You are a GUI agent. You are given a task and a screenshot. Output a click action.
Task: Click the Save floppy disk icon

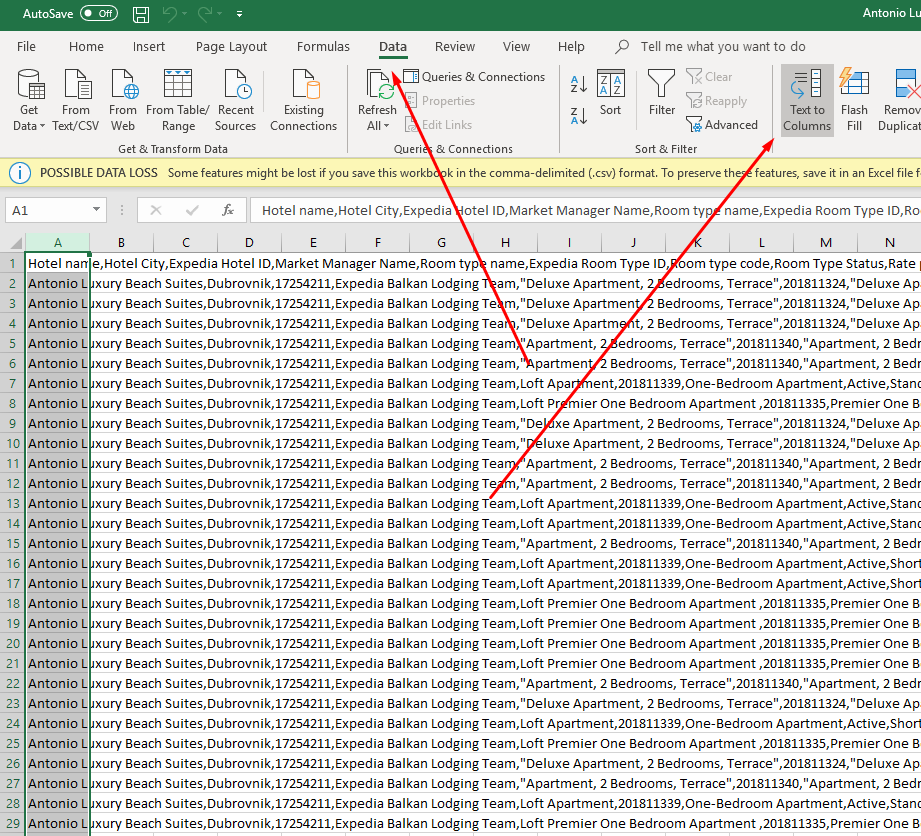coord(141,14)
